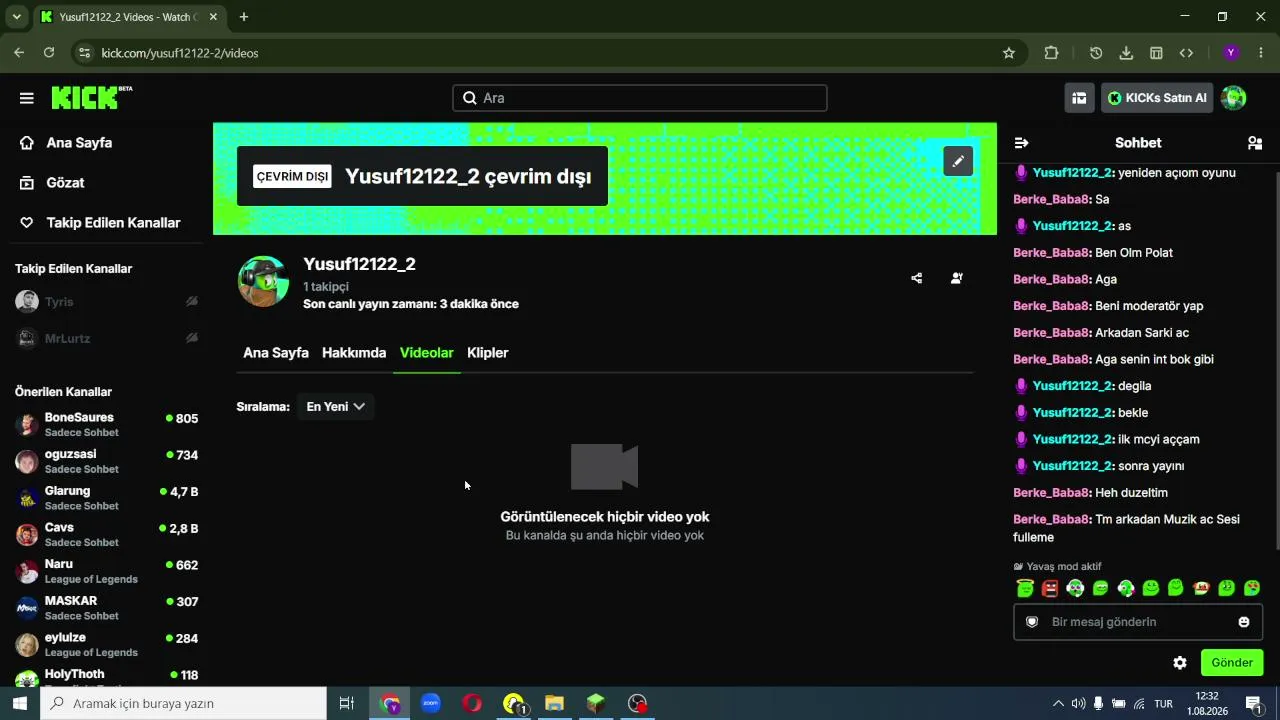Open a new browser tab
The width and height of the screenshot is (1280, 720).
(x=243, y=17)
